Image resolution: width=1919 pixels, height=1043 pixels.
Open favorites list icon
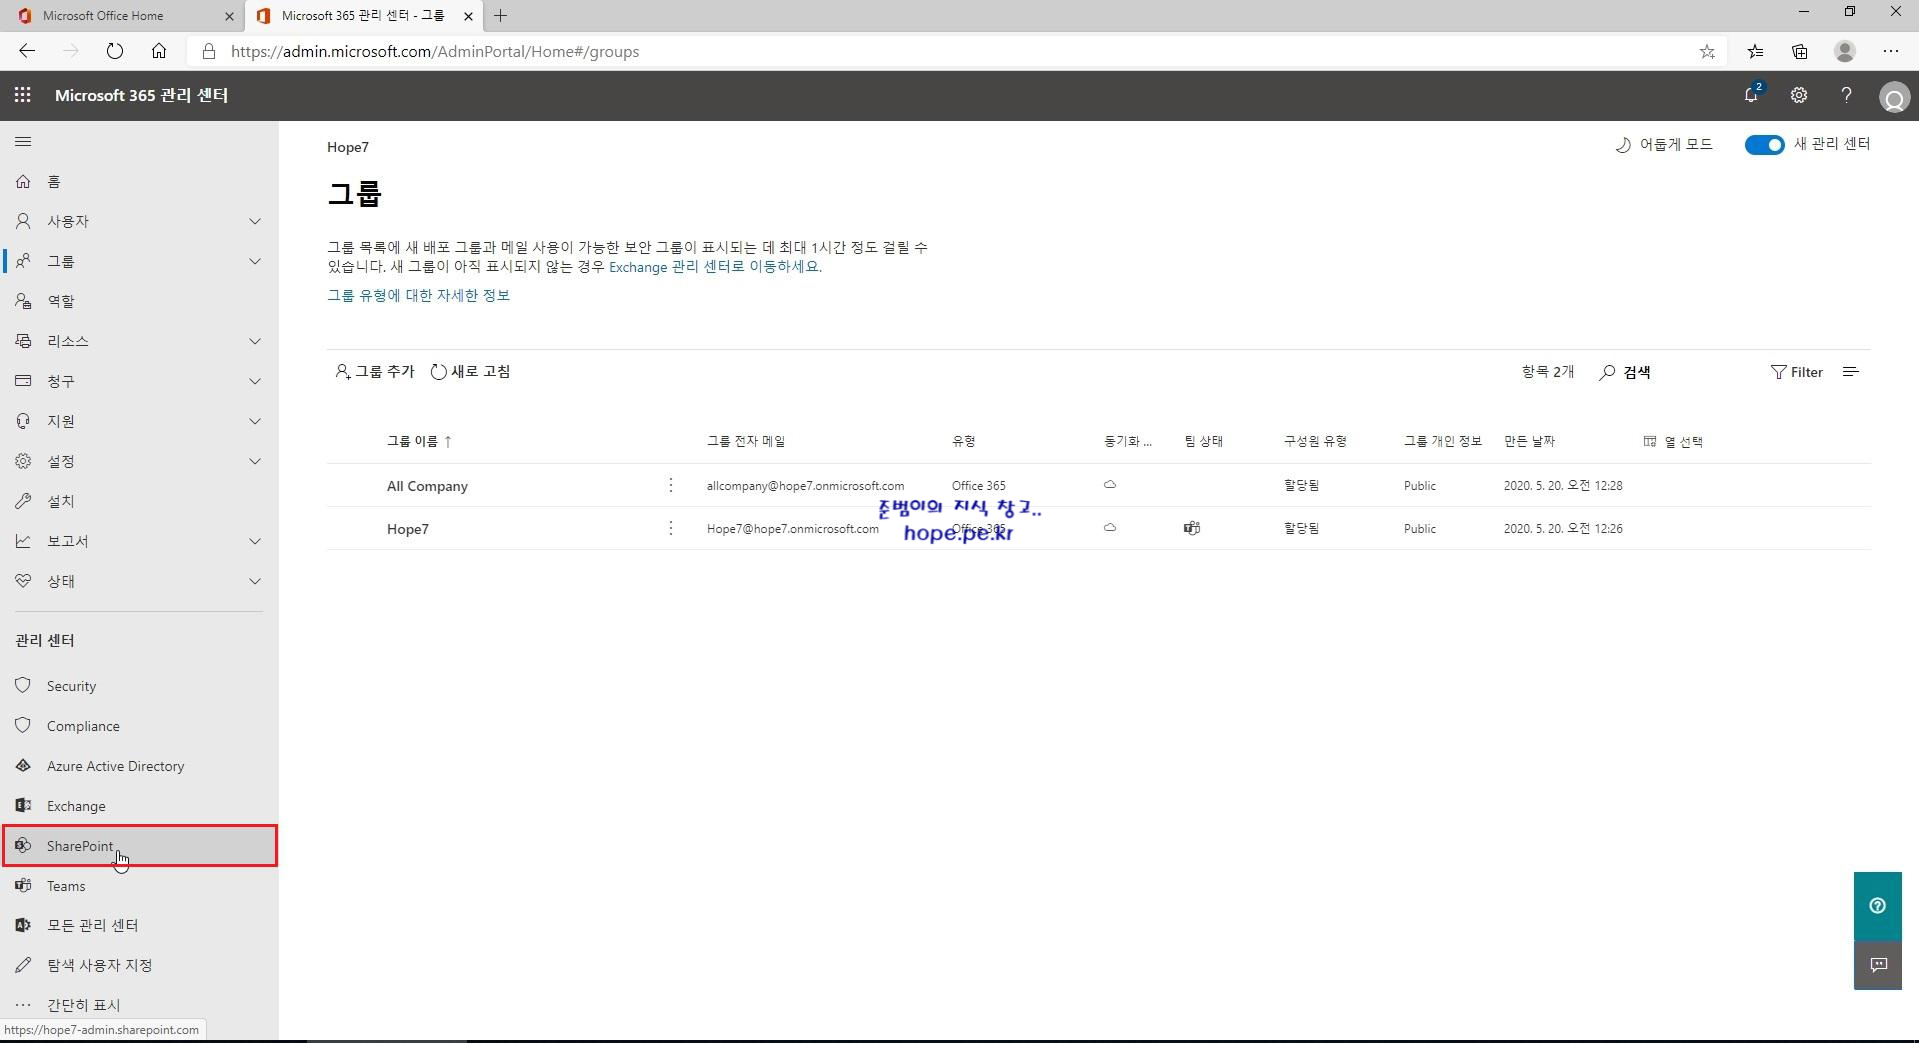point(1755,52)
